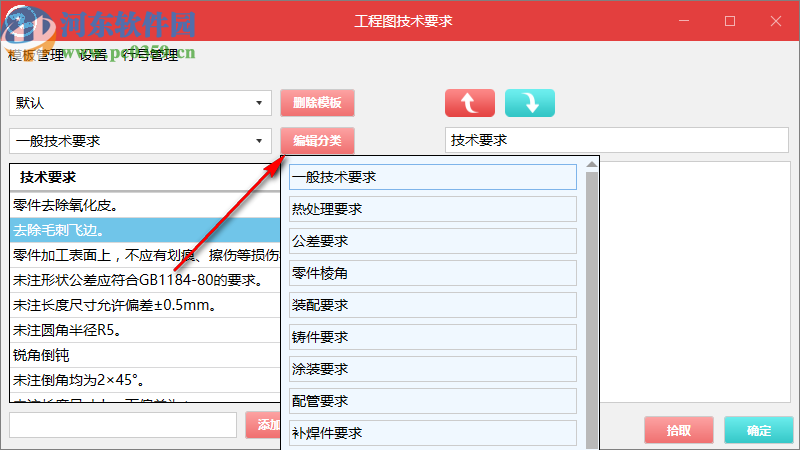
Task: Click the teal move-down arrow button
Action: point(530,103)
